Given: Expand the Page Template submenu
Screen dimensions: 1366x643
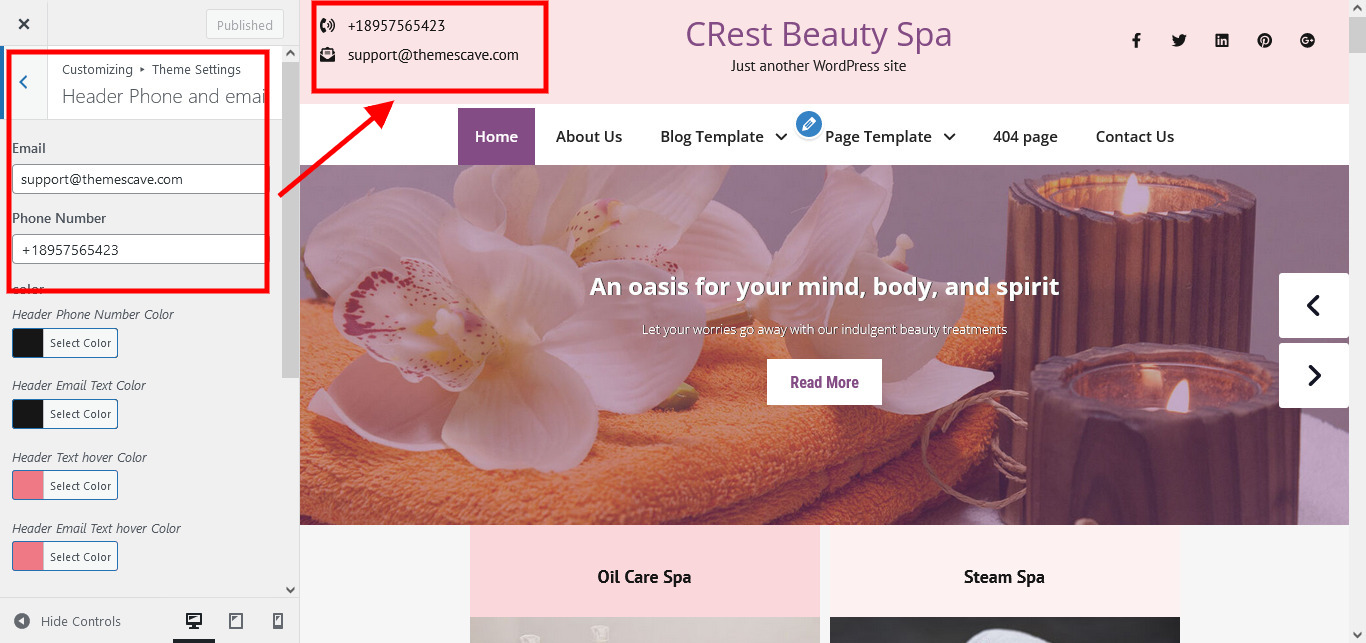Looking at the screenshot, I should (x=949, y=137).
